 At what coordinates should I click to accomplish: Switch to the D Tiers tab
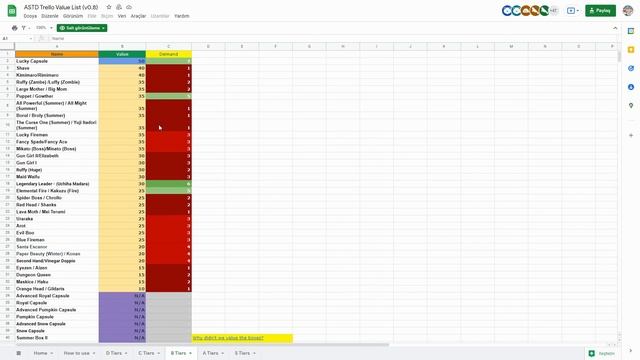click(114, 353)
